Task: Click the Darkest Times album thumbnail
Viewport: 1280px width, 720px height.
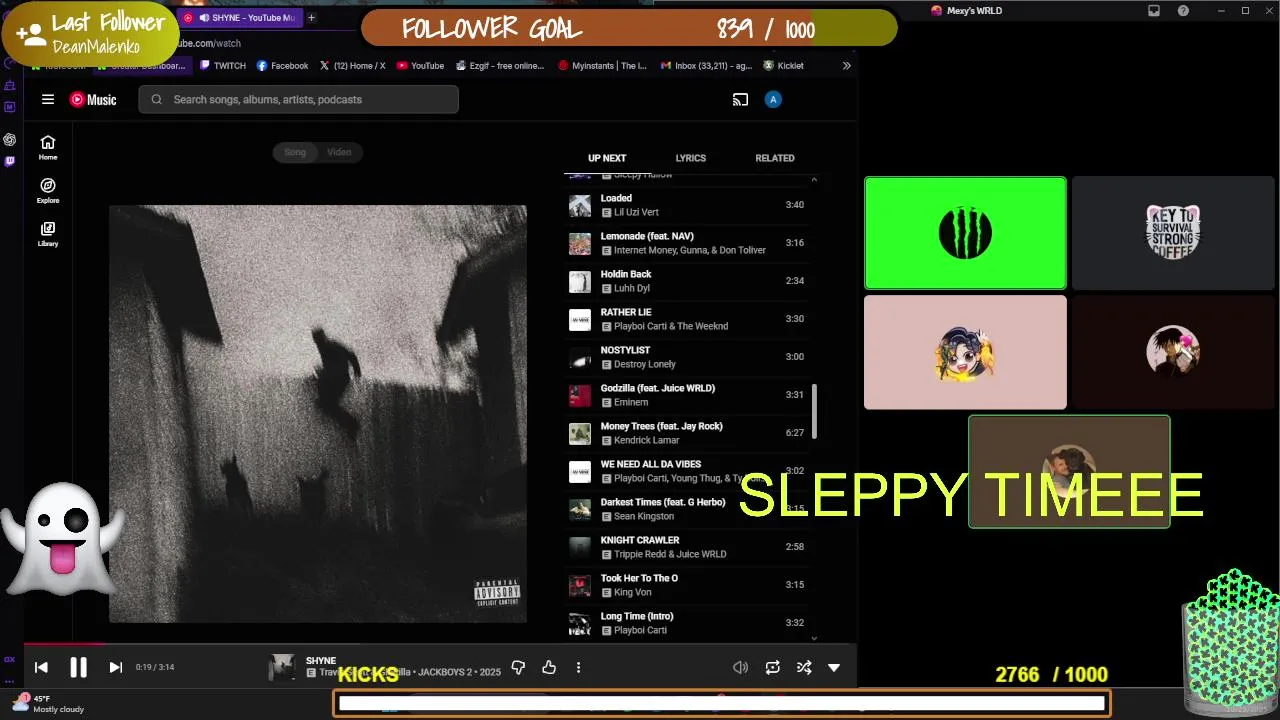Action: coord(580,509)
